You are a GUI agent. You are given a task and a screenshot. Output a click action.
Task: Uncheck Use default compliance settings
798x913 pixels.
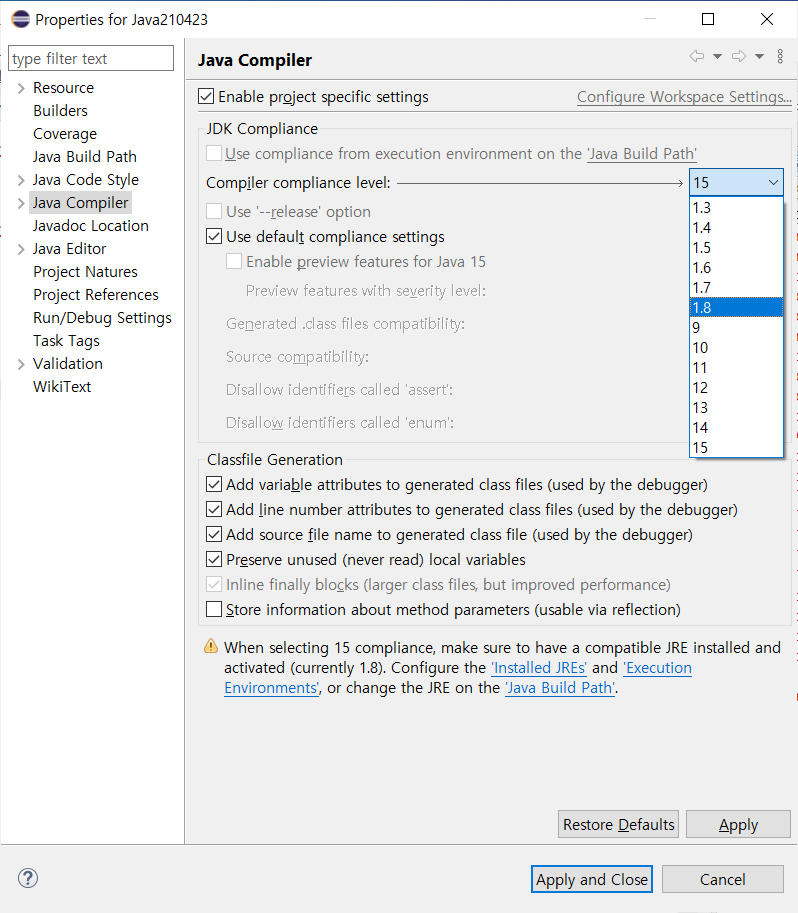tap(214, 236)
